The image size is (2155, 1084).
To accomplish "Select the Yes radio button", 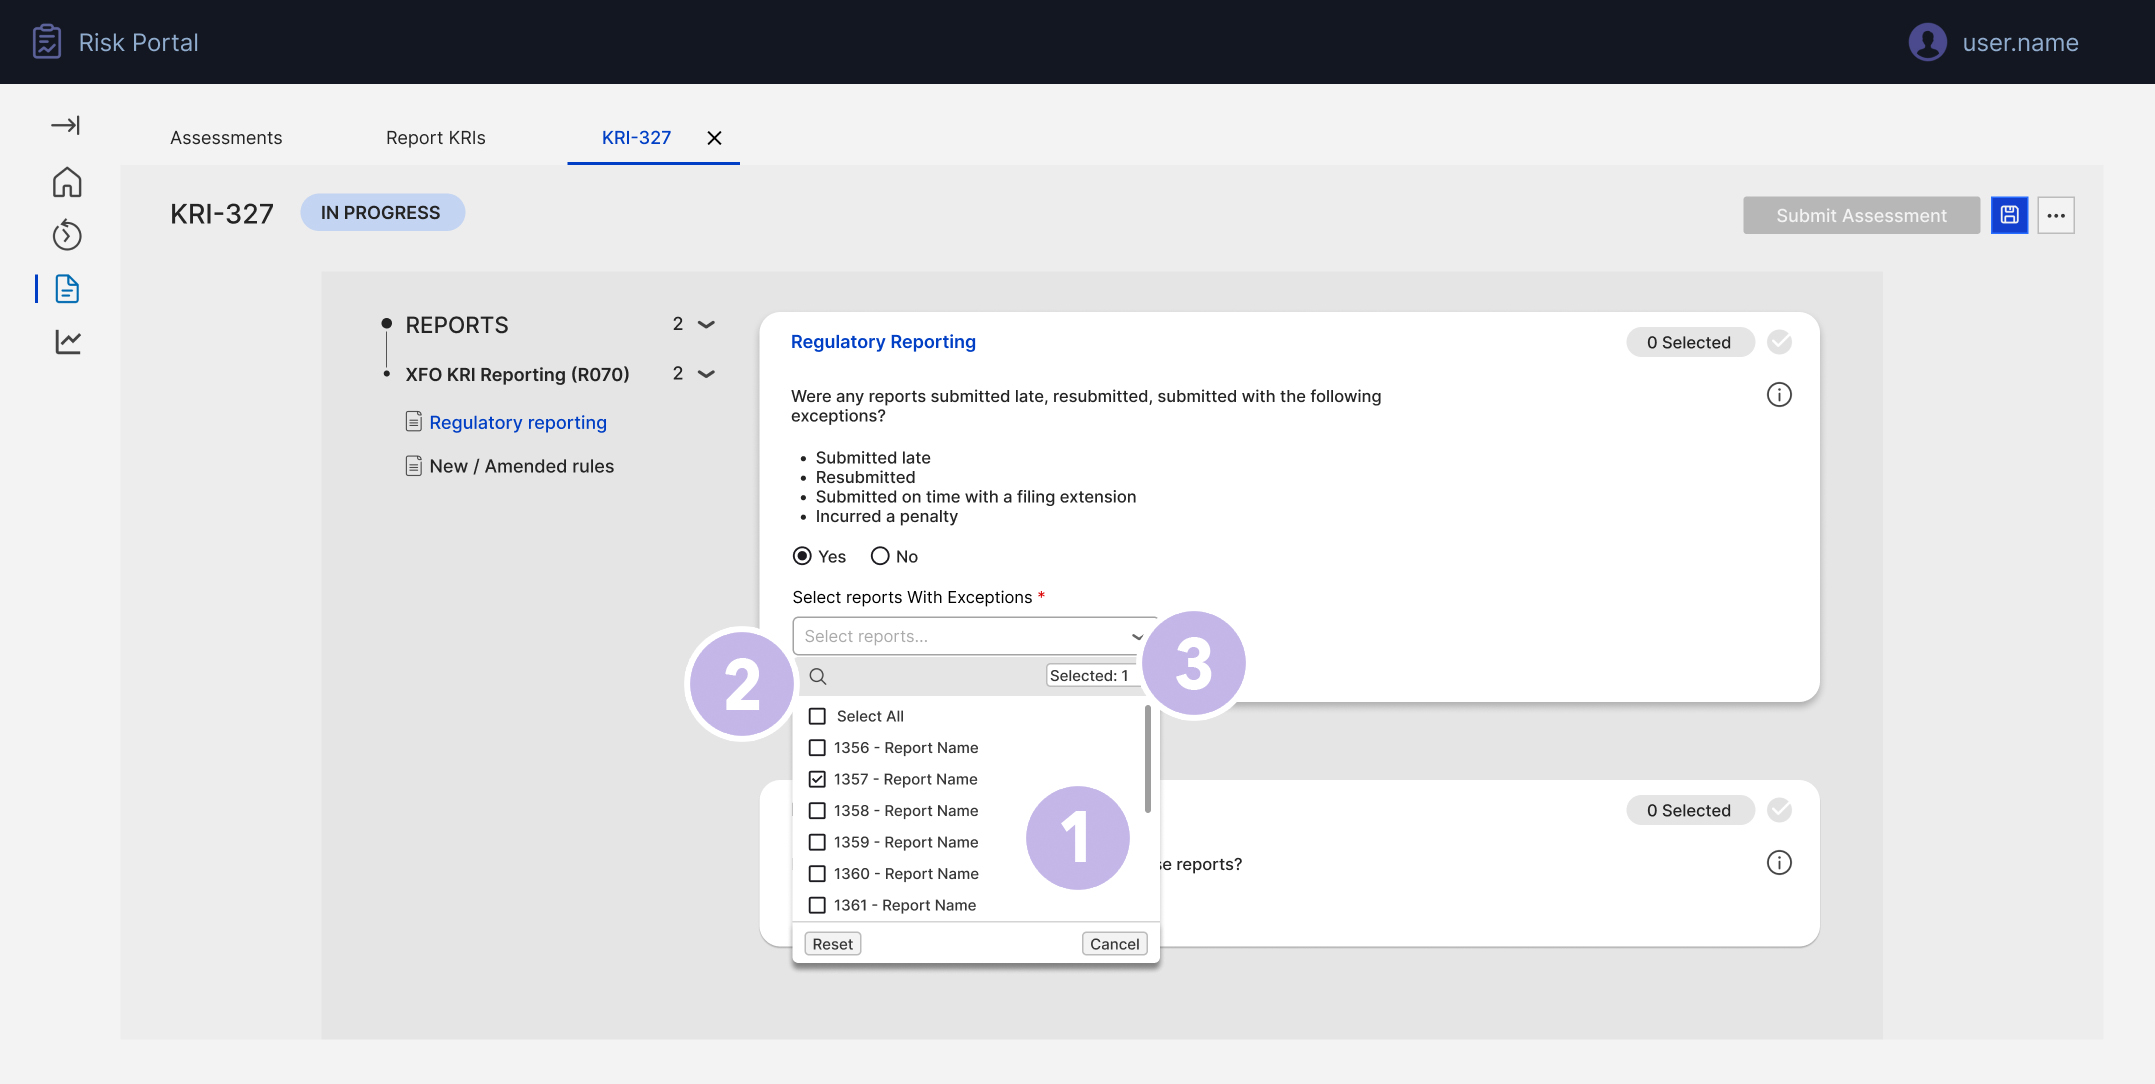I will (x=802, y=556).
